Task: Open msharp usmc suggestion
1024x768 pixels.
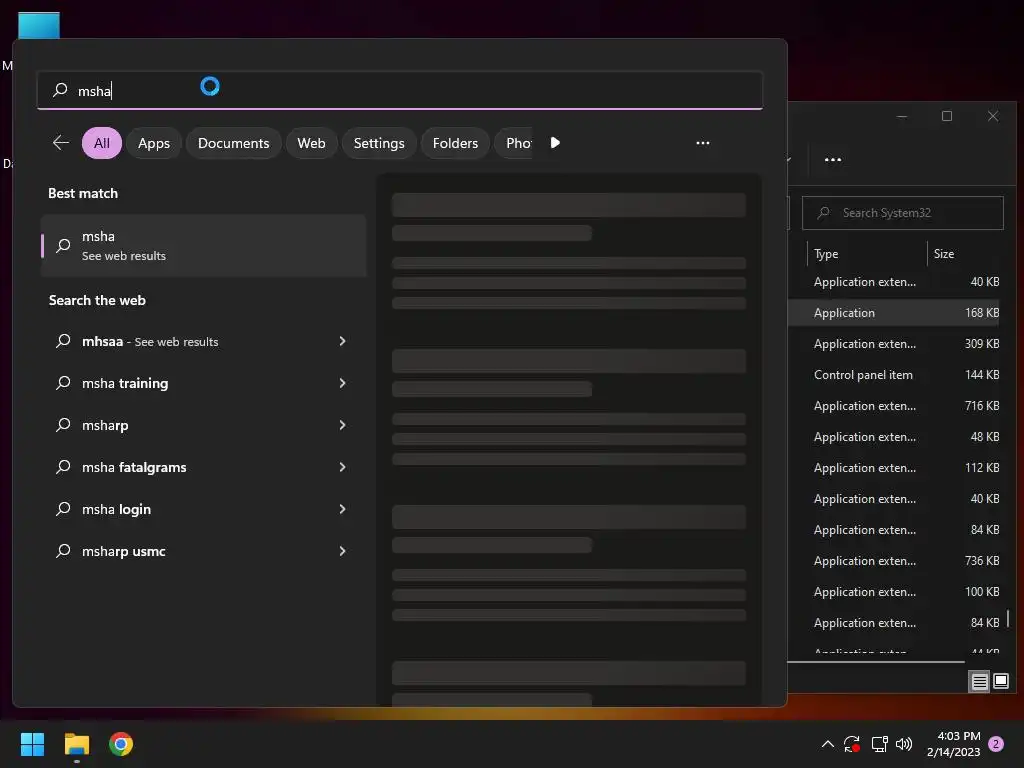Action: (x=203, y=551)
